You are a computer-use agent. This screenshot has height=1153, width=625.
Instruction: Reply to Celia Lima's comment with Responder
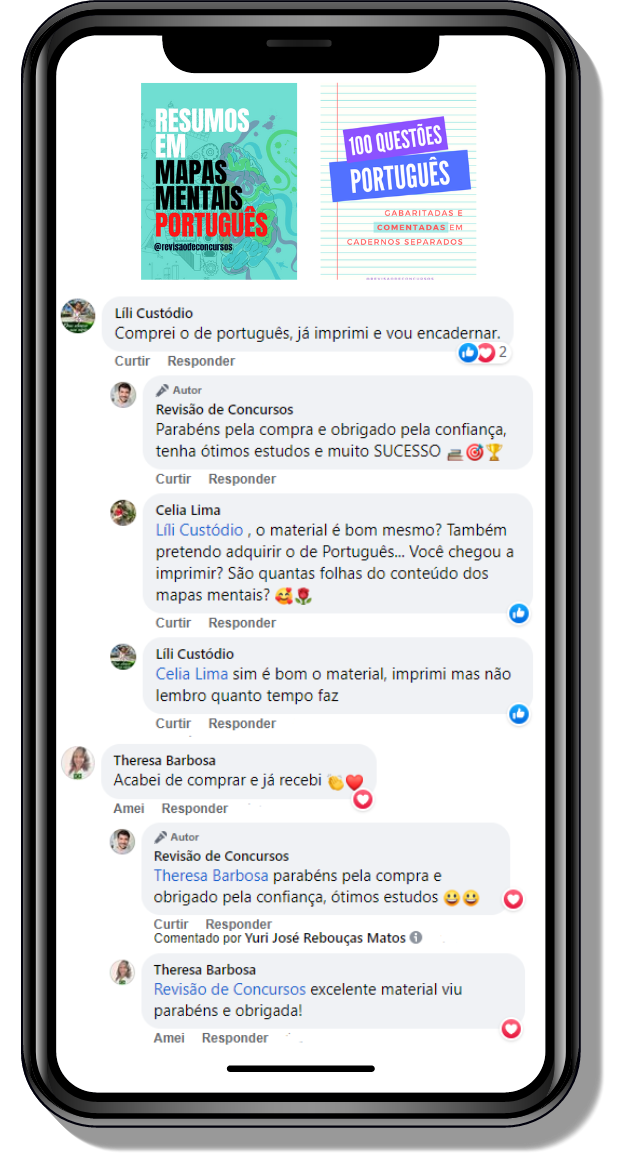[x=242, y=623]
